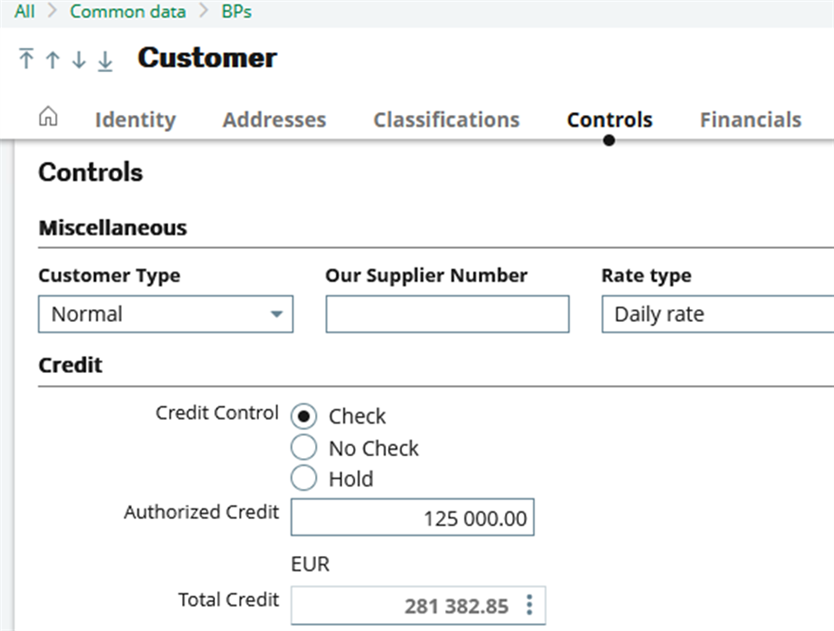Click the next record down arrow
834x631 pixels.
click(x=78, y=59)
